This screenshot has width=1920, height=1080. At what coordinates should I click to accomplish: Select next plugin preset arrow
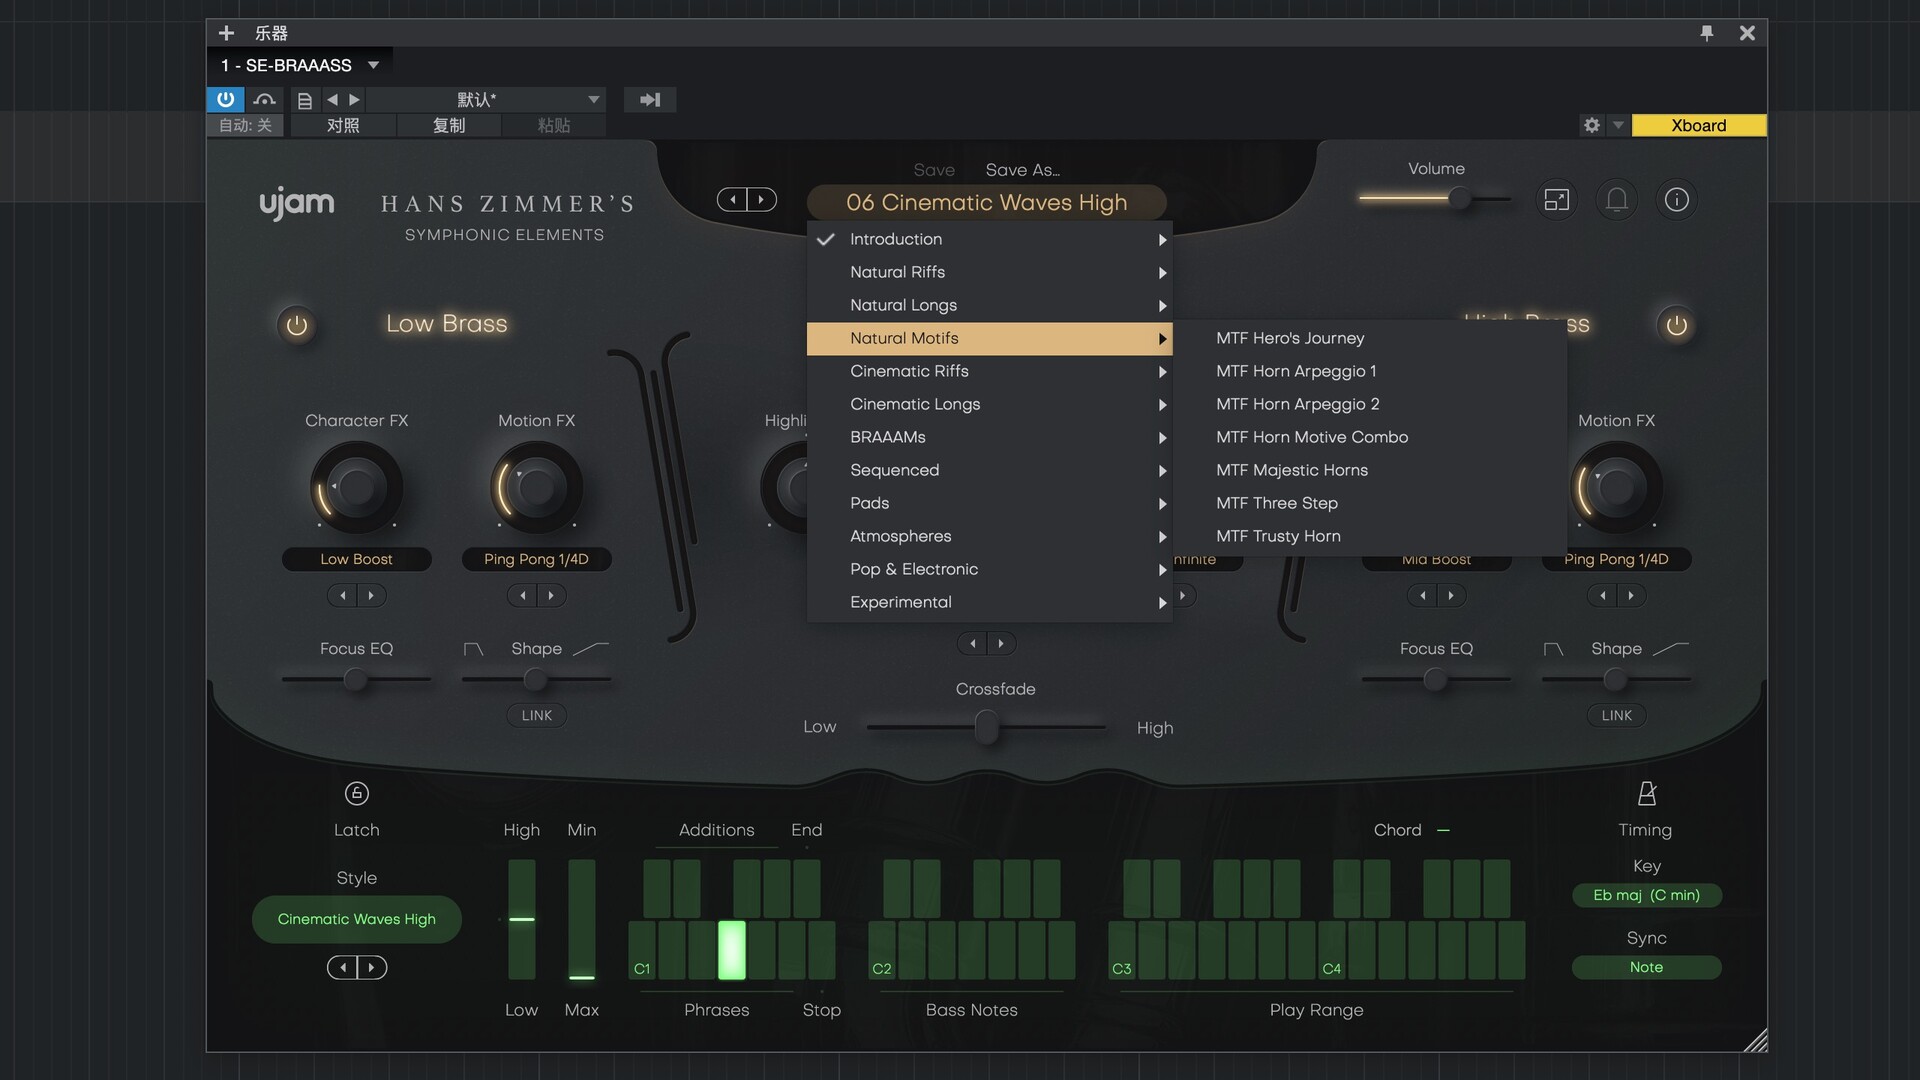(761, 200)
